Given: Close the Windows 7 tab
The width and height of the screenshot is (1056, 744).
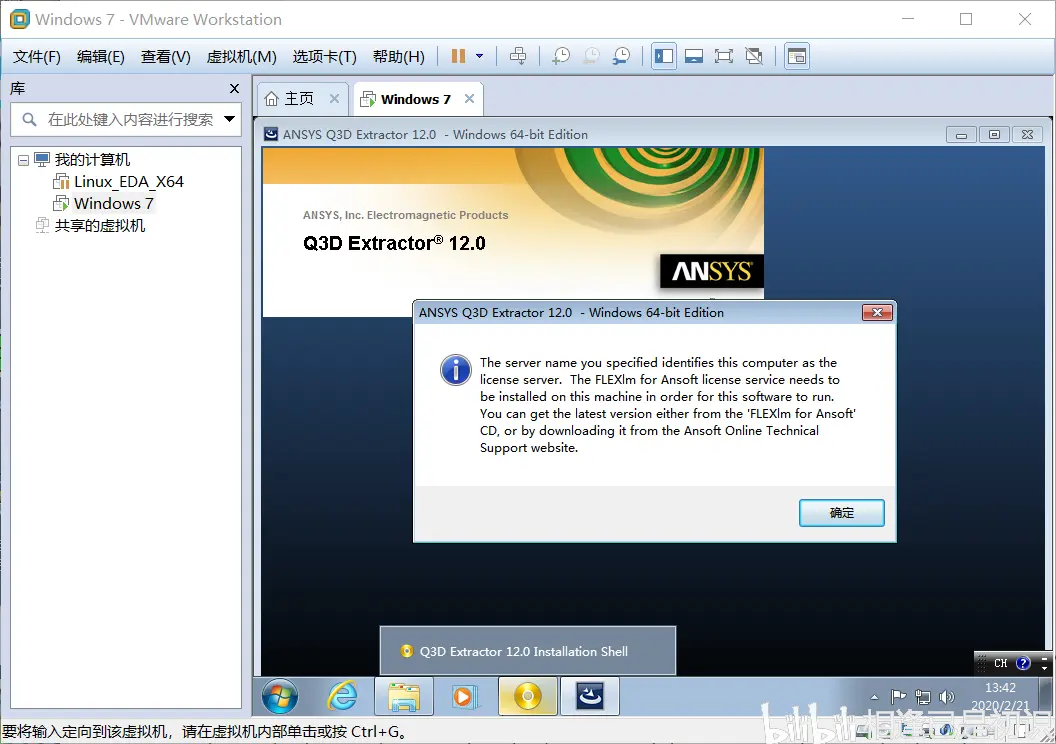Looking at the screenshot, I should coord(469,99).
